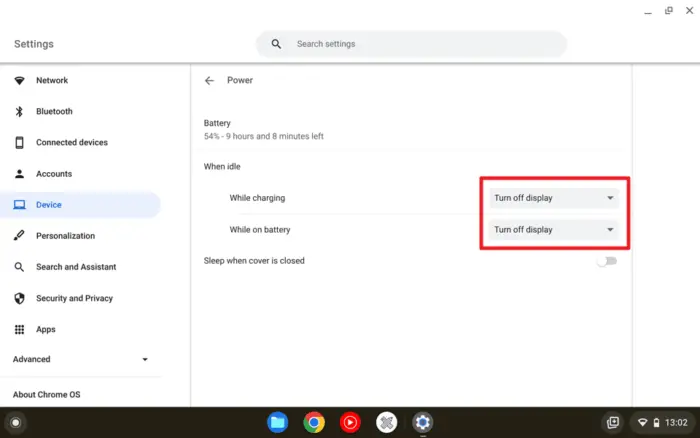Open the white crossed-tools app on shelf
The width and height of the screenshot is (700, 438).
(x=387, y=422)
